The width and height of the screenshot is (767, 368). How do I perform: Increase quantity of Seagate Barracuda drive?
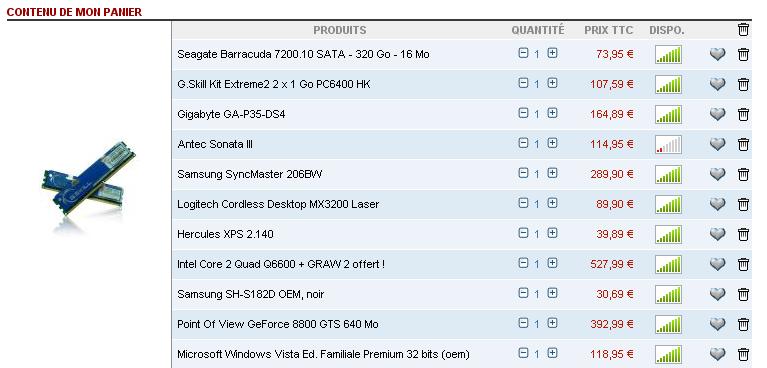click(552, 53)
